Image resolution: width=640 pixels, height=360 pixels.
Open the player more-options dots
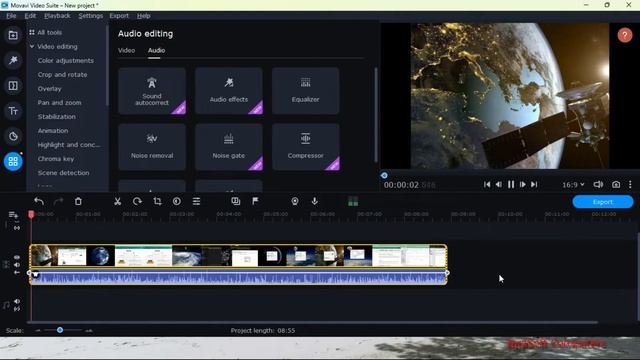pyautogui.click(x=630, y=184)
